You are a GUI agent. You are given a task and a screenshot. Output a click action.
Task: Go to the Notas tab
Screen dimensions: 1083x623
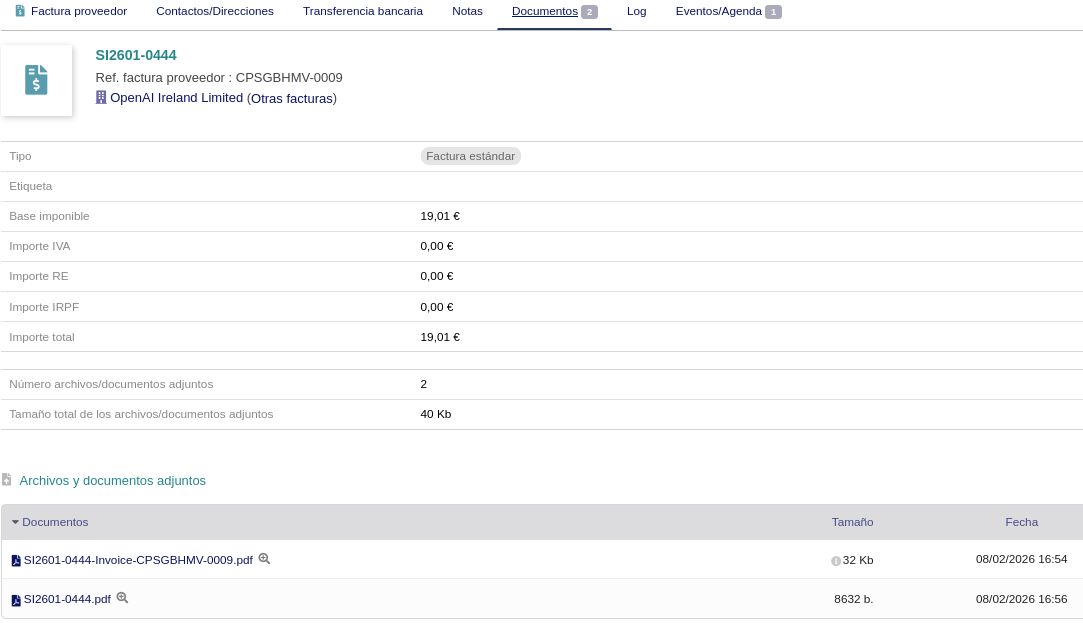[467, 11]
